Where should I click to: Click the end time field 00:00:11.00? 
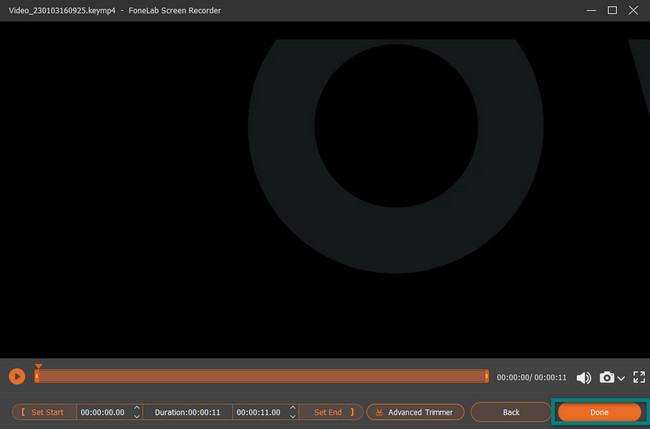pos(258,412)
